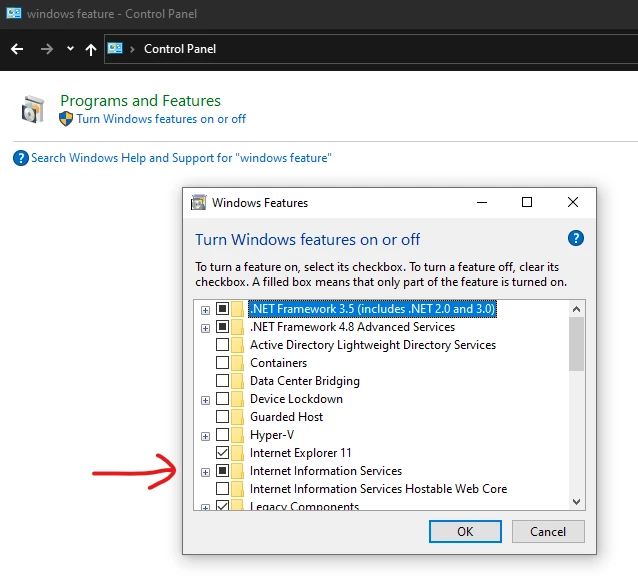Click the features list scroll up arrow
This screenshot has height=586, width=638.
576,309
